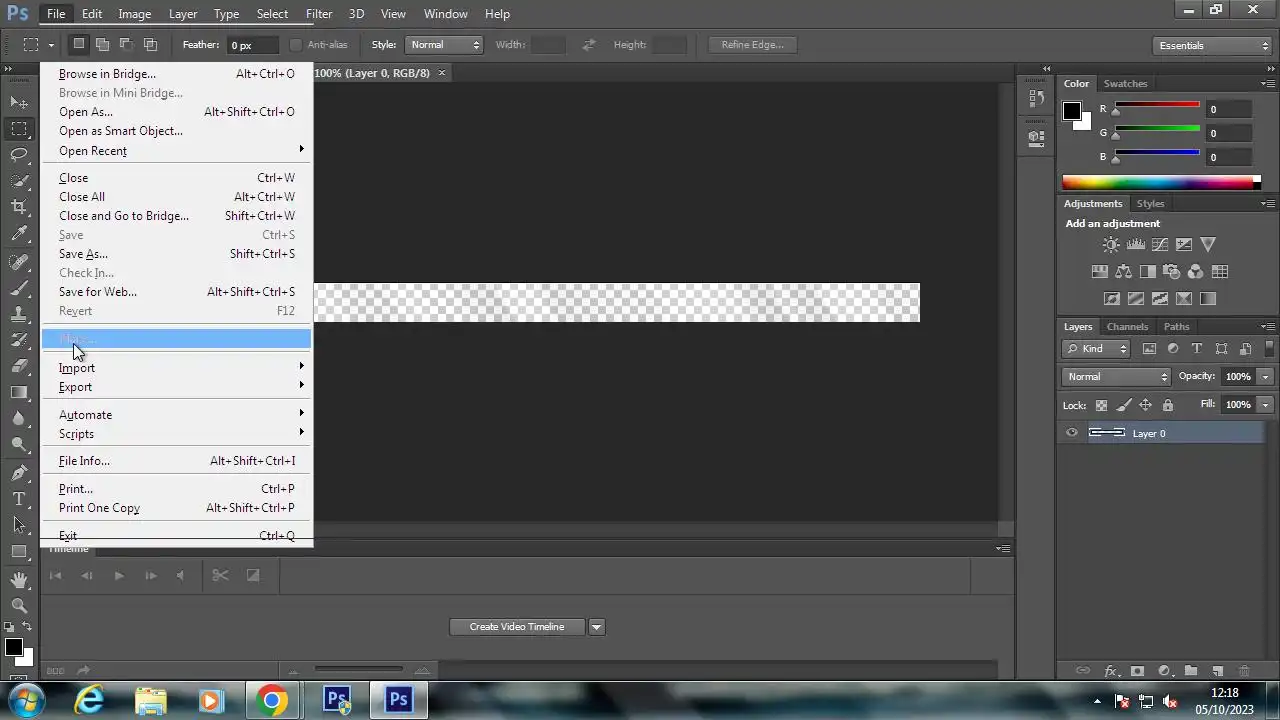Click the layer style fx icon

(1110, 671)
